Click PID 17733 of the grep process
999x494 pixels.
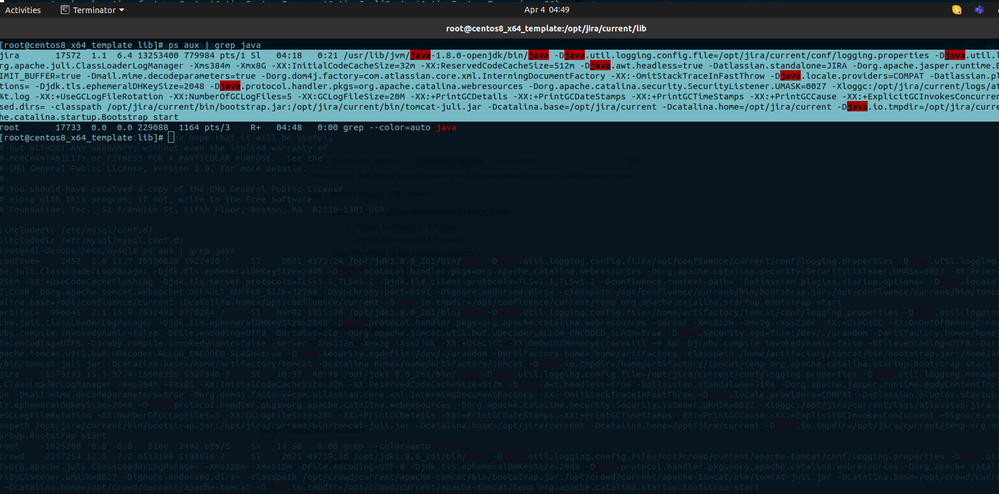click(x=69, y=127)
